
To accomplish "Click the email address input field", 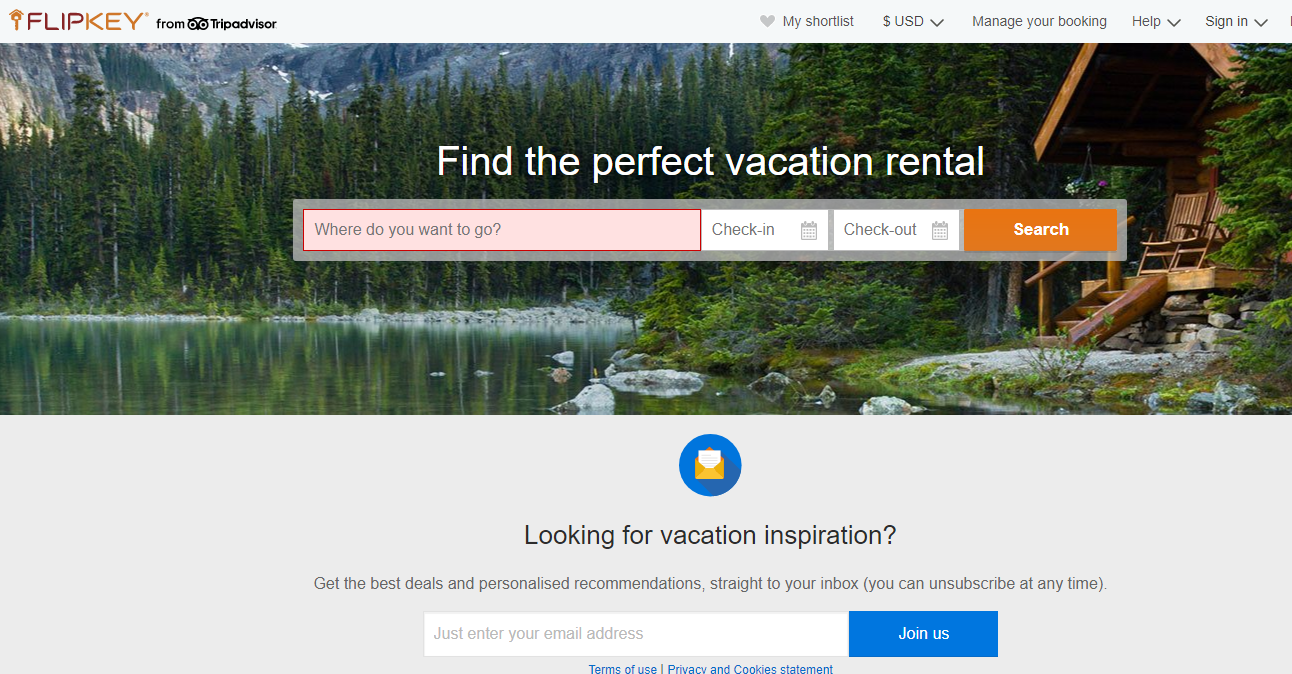I will pos(636,634).
